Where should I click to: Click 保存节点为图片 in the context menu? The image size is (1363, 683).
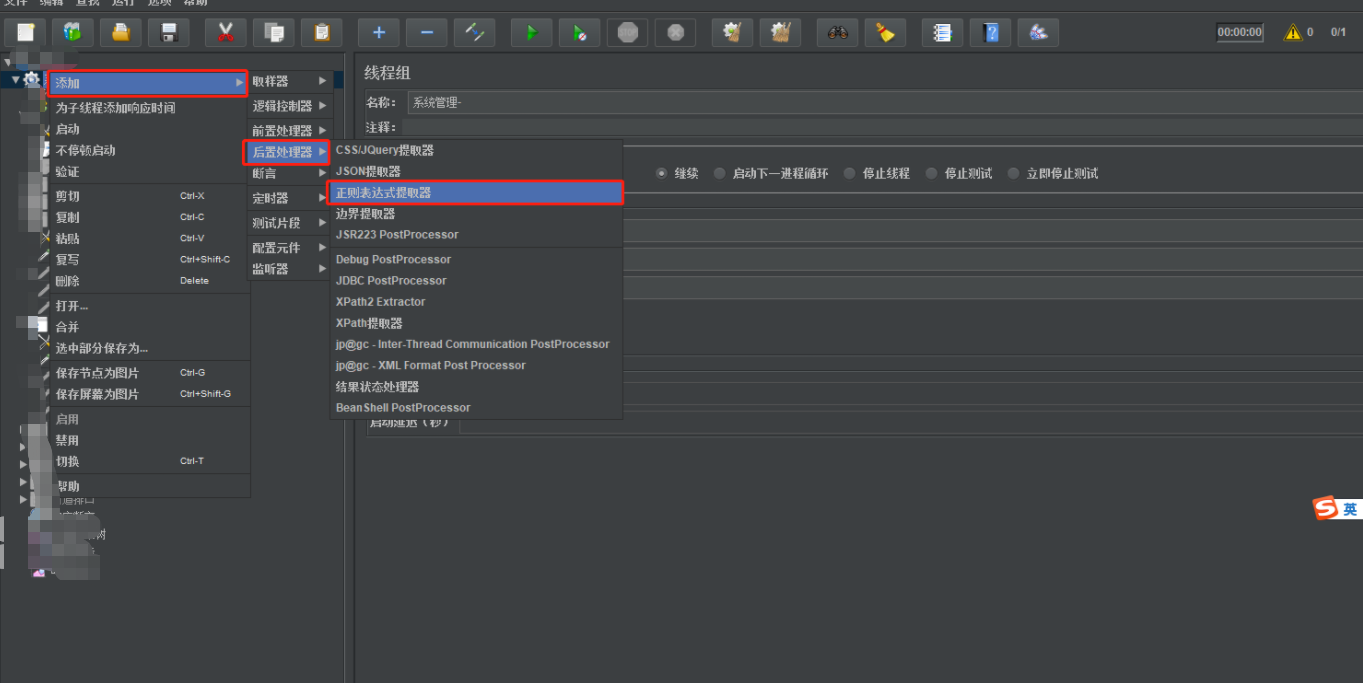coord(149,373)
